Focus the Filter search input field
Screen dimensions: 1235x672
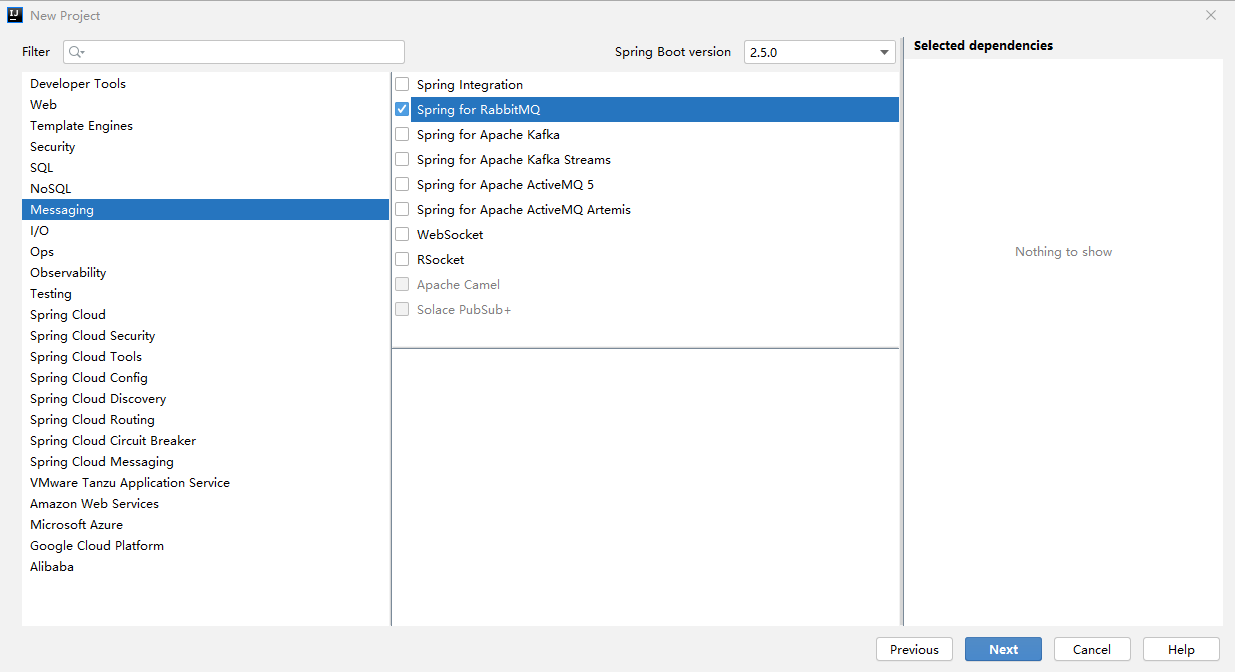click(234, 52)
